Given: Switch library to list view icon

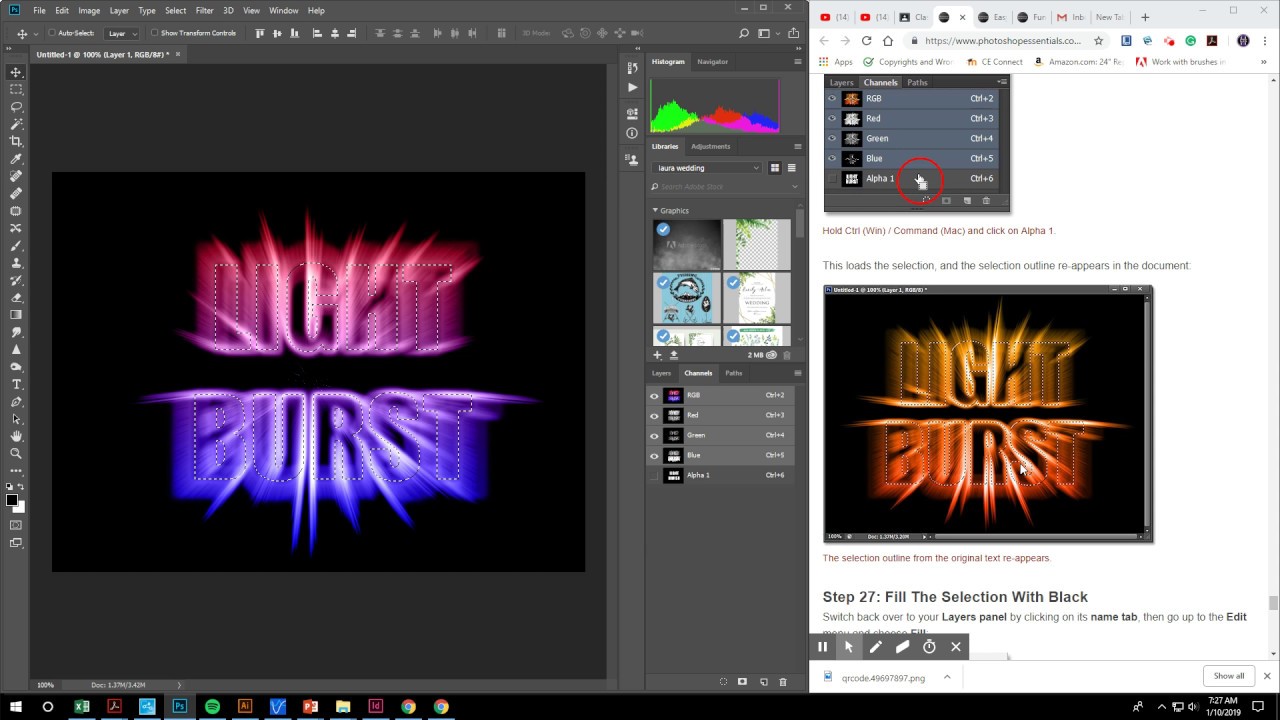Looking at the screenshot, I should tap(792, 168).
